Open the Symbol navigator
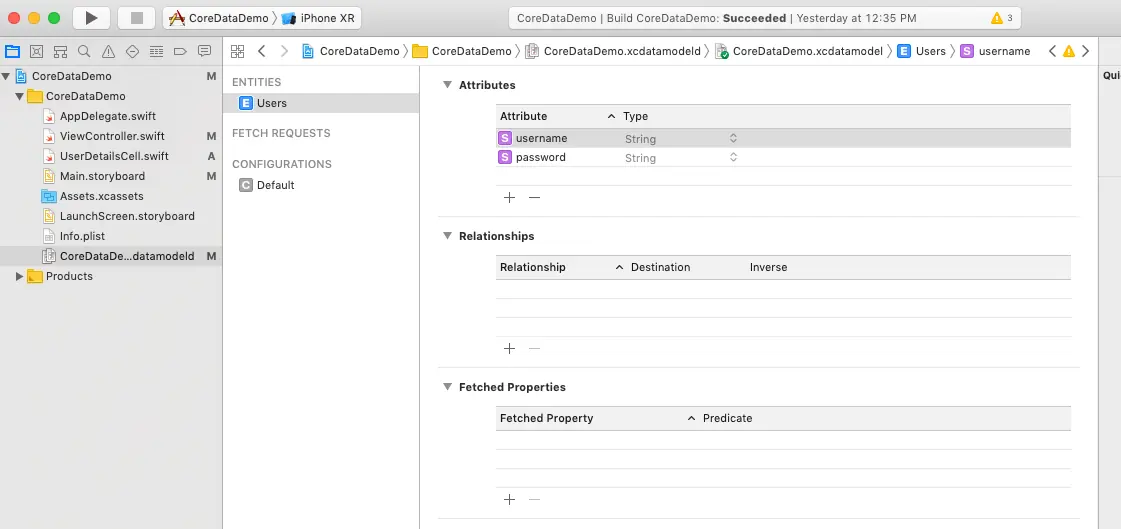1121x529 pixels. [60, 51]
